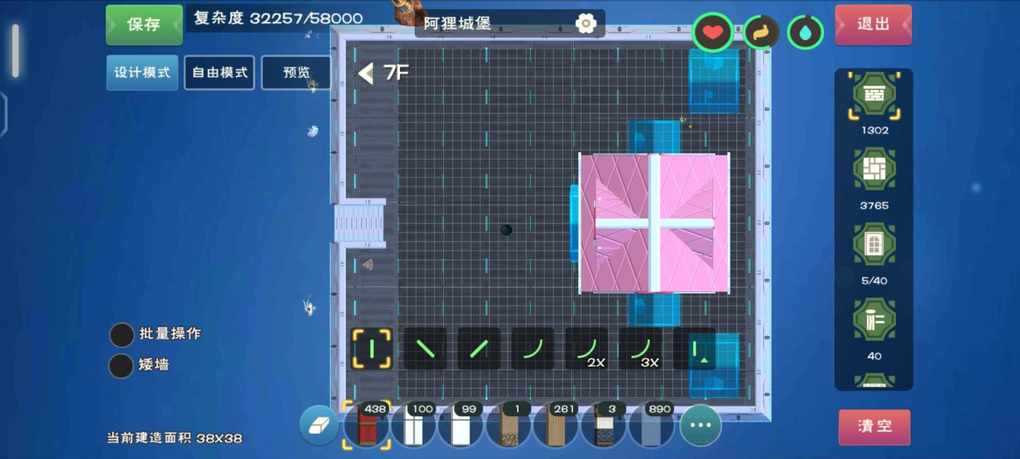The image size is (1020, 459).
Task: Click the green 保存 save button
Action: pyautogui.click(x=144, y=25)
